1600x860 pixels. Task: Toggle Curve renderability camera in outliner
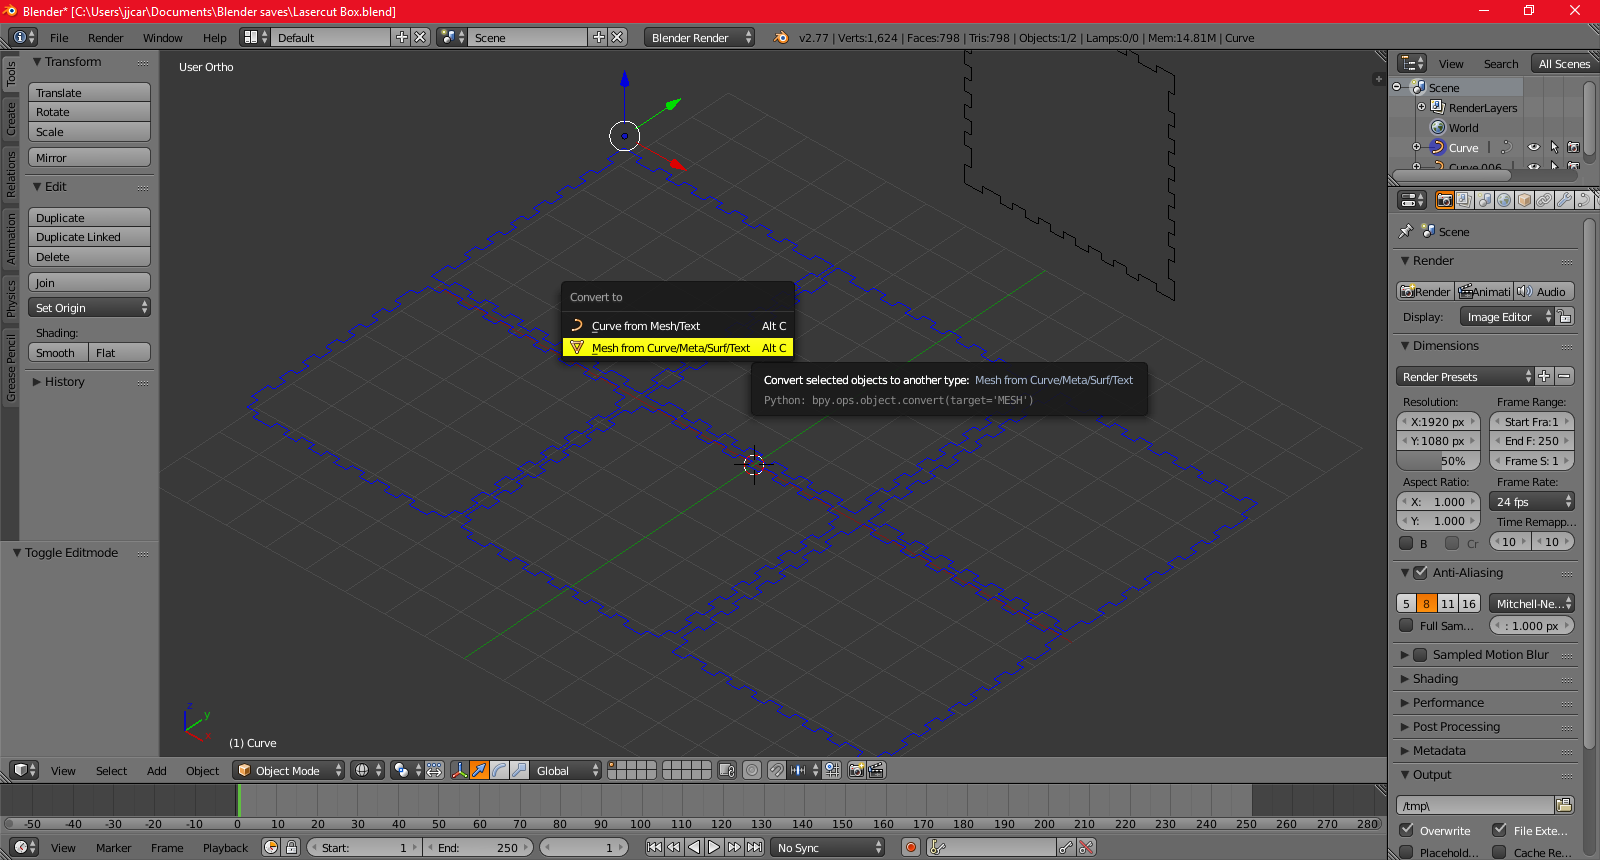(1573, 147)
